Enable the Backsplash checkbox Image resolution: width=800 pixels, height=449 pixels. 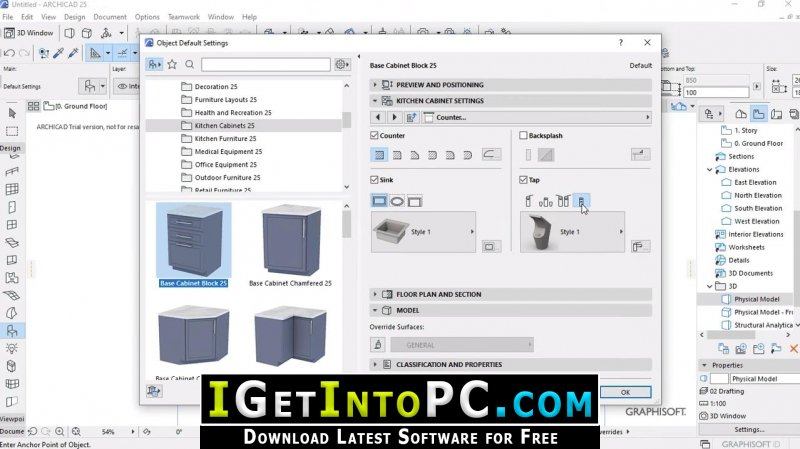pyautogui.click(x=523, y=135)
